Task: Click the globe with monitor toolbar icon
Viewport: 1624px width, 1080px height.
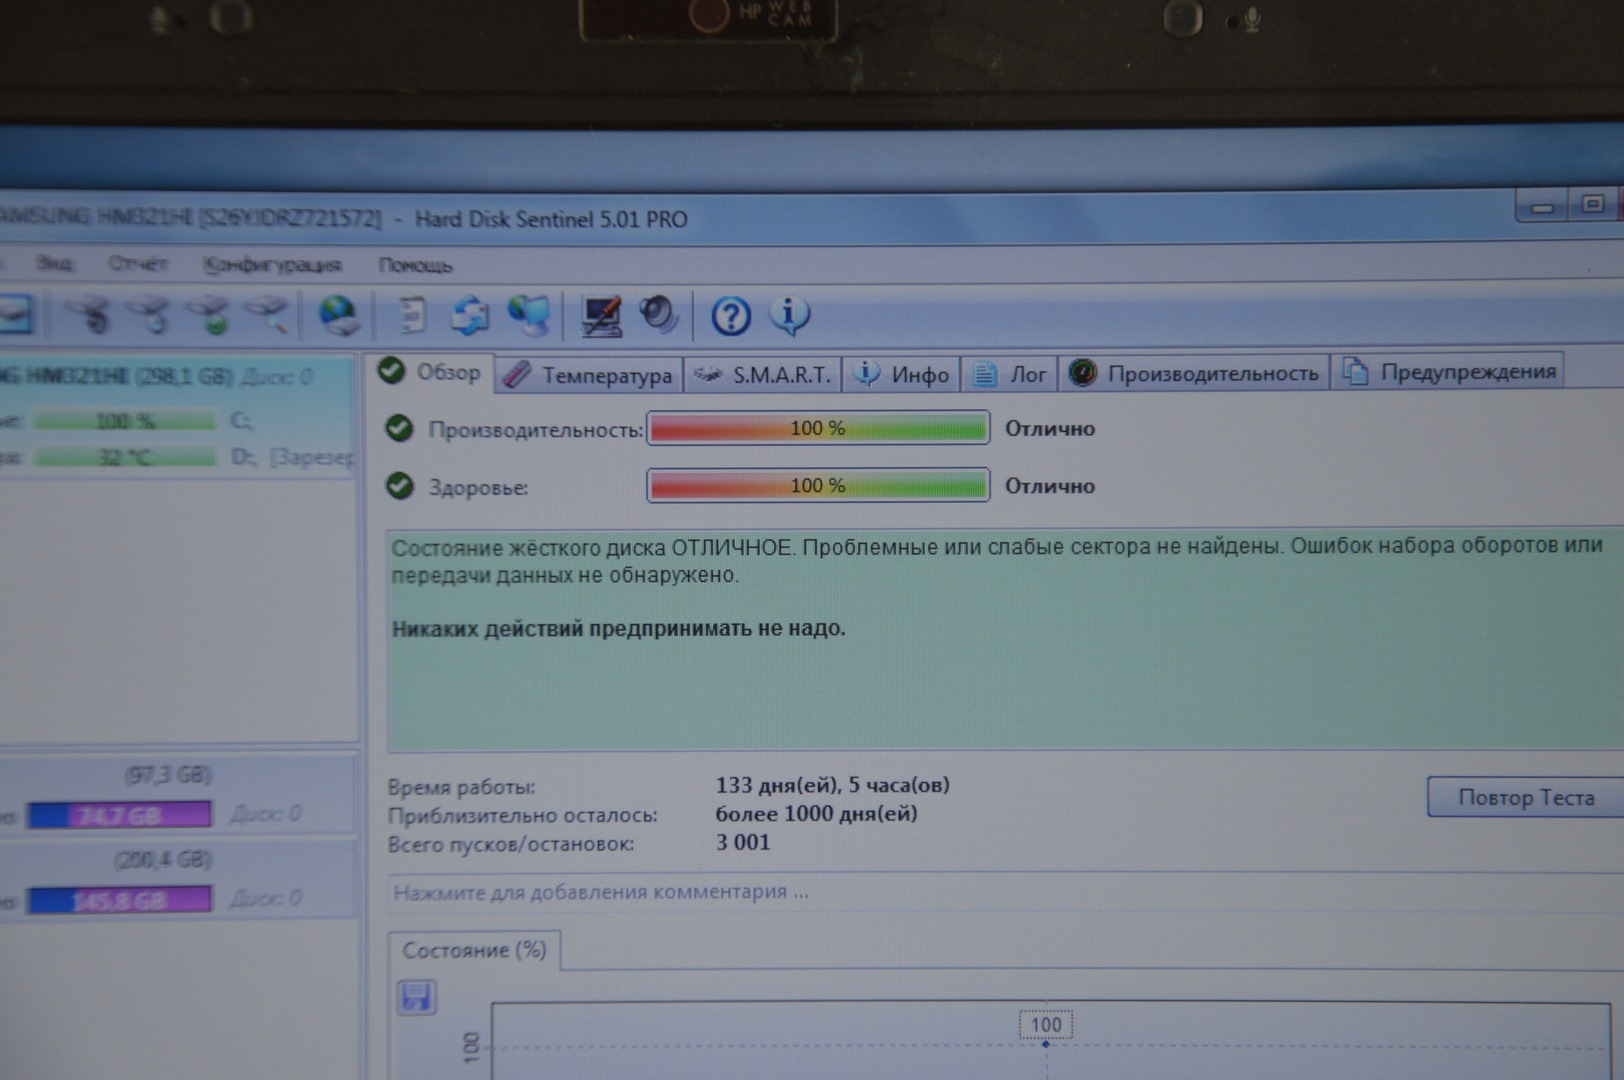Action: 529,316
